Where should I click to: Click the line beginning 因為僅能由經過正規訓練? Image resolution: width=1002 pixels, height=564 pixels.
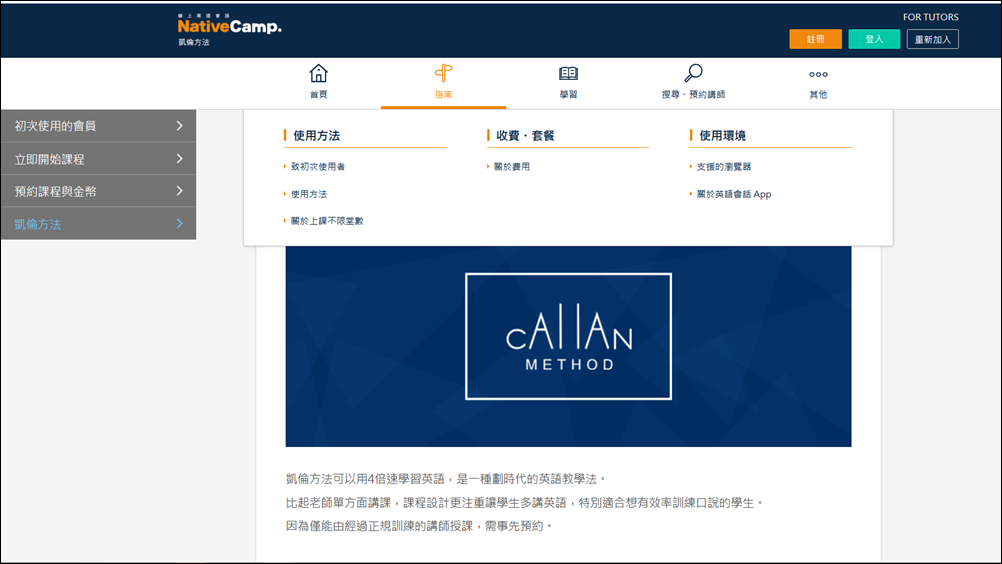(419, 526)
